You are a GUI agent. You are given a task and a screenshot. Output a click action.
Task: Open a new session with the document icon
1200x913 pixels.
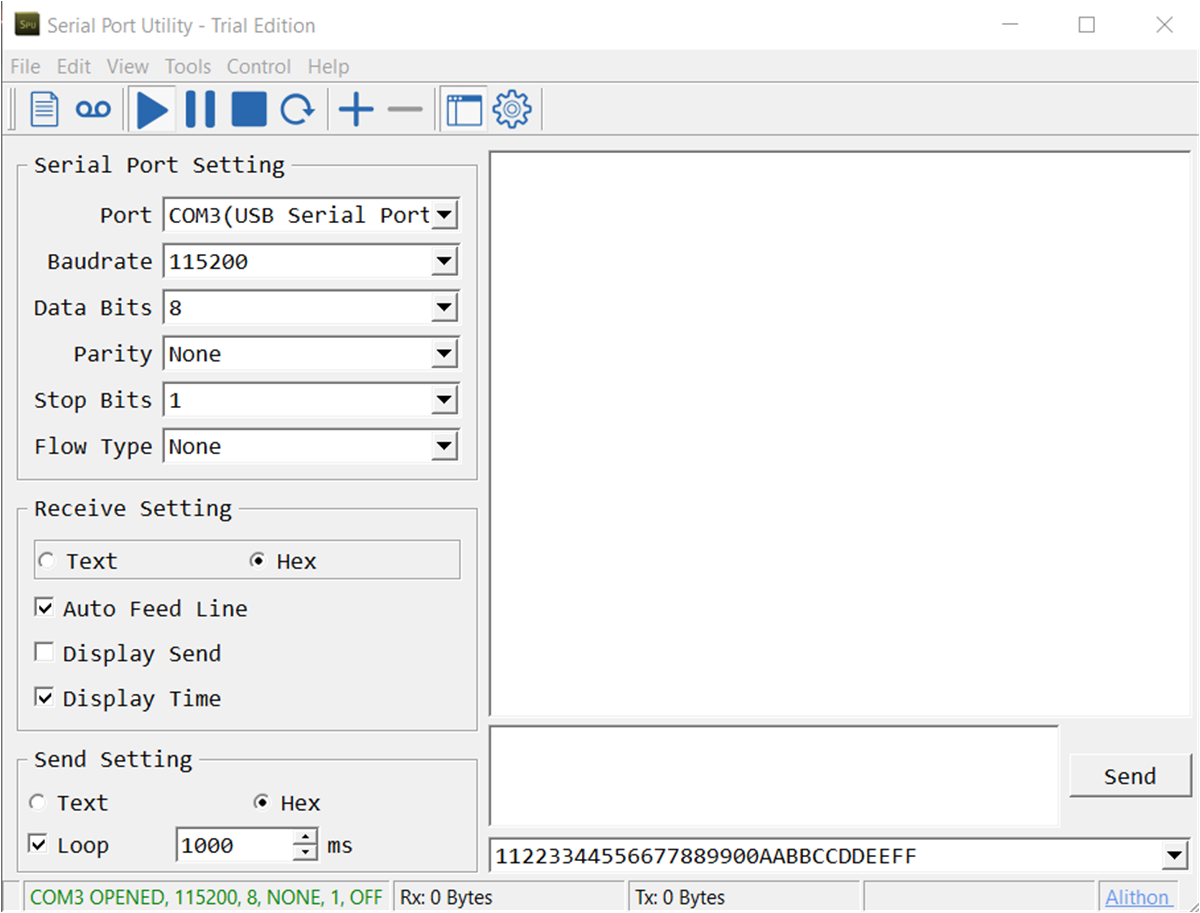click(x=44, y=108)
